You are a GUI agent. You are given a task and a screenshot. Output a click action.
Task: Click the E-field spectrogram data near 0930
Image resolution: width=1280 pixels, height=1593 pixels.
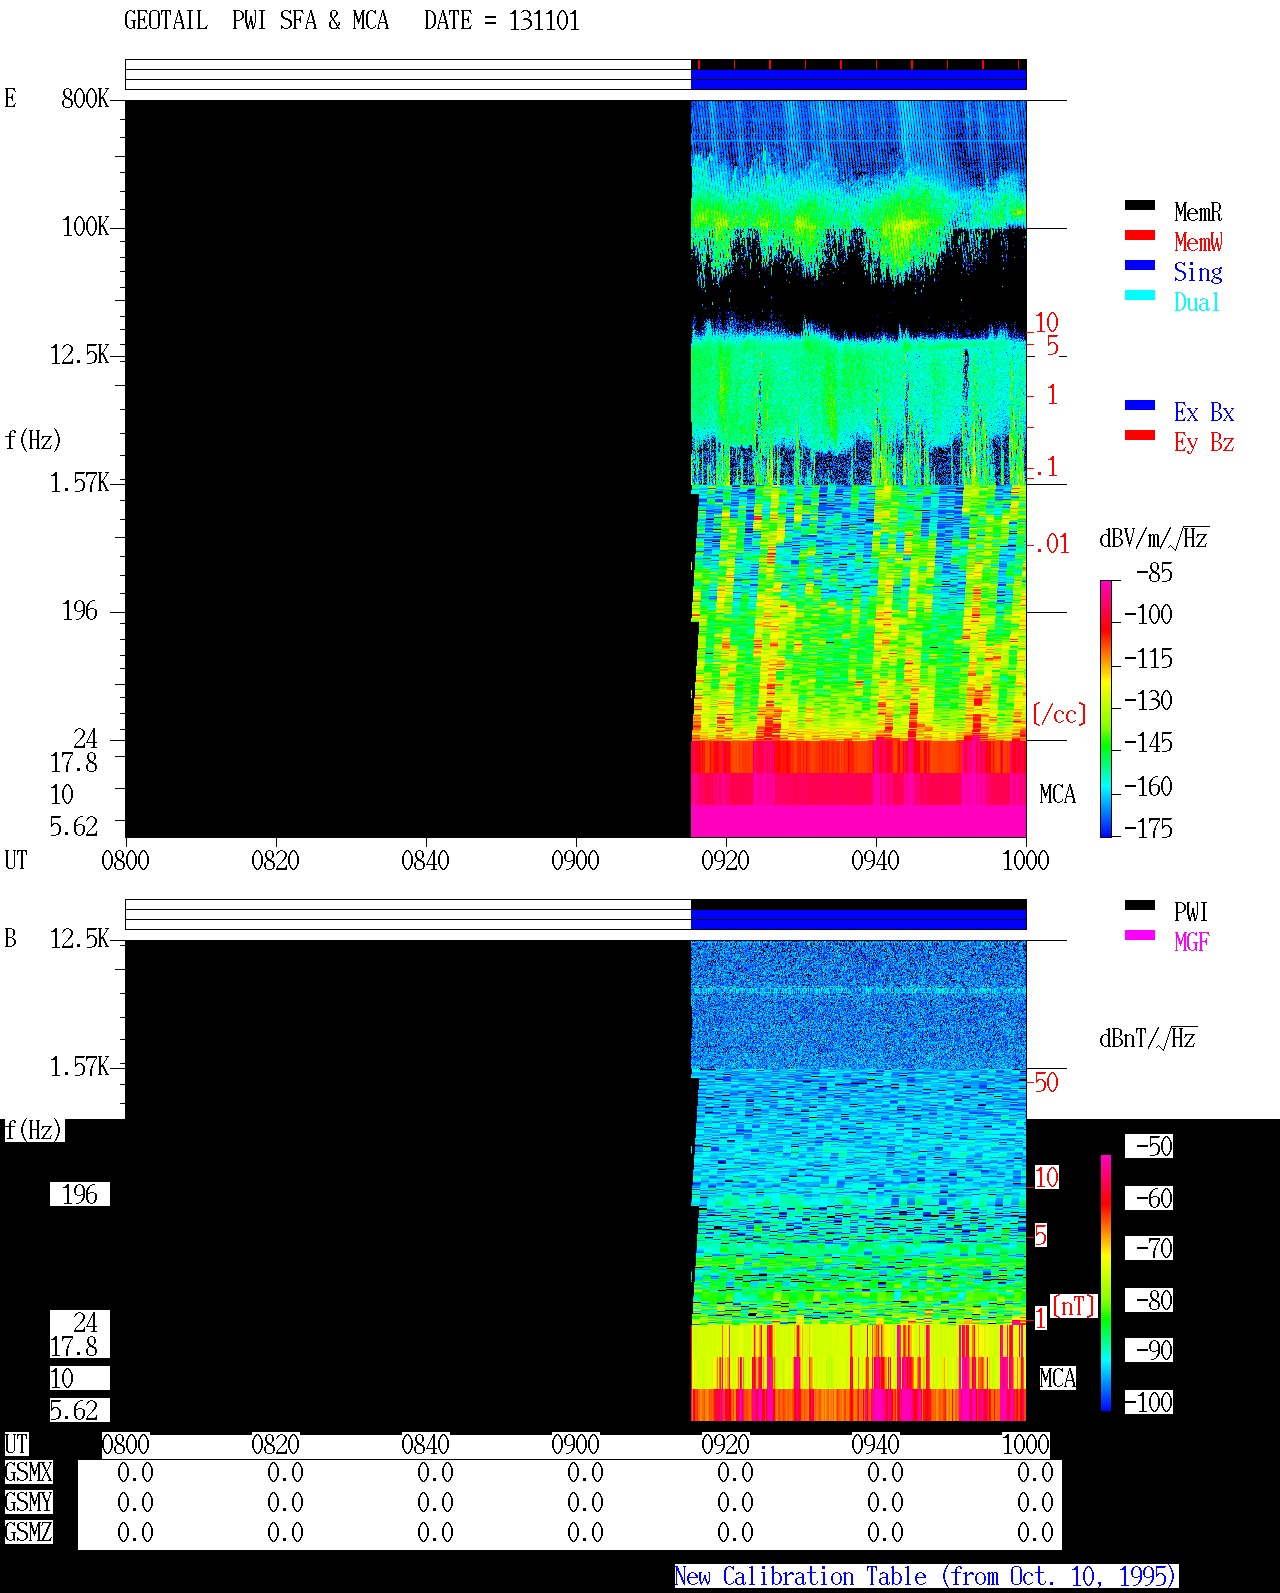point(800,468)
